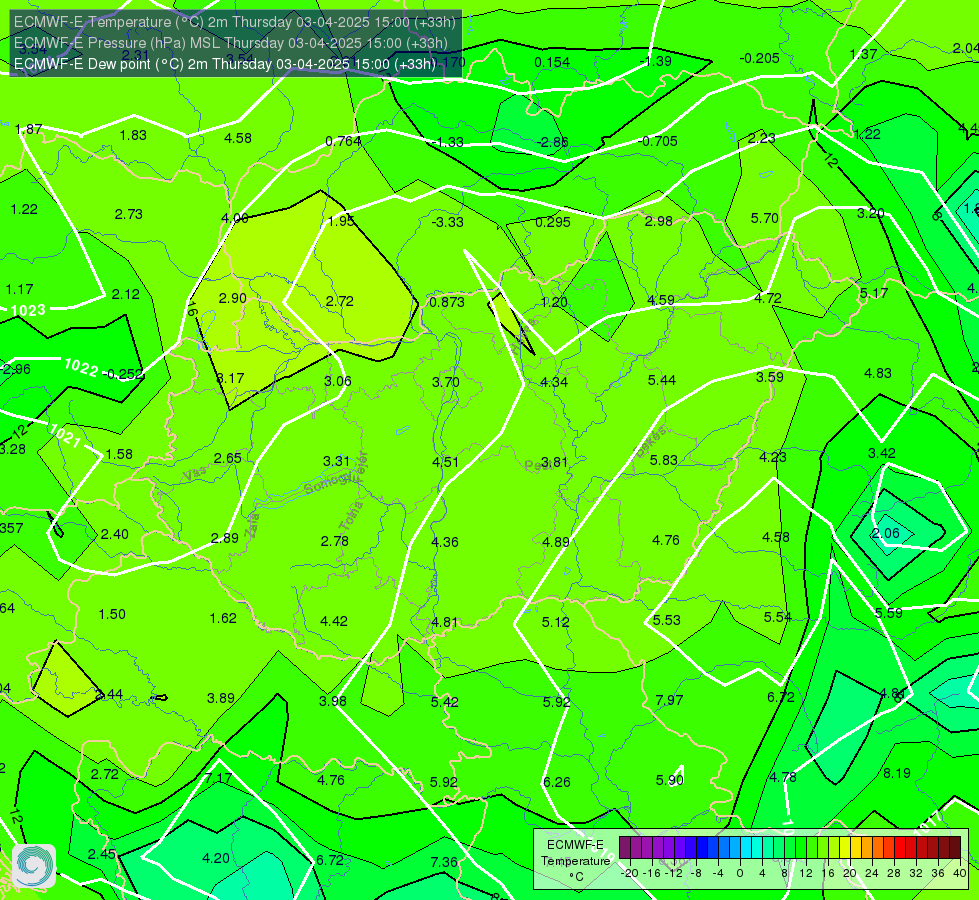Screen dimensions: 979x900
Task: Click the dew point value 5.70
Action: [765, 219]
